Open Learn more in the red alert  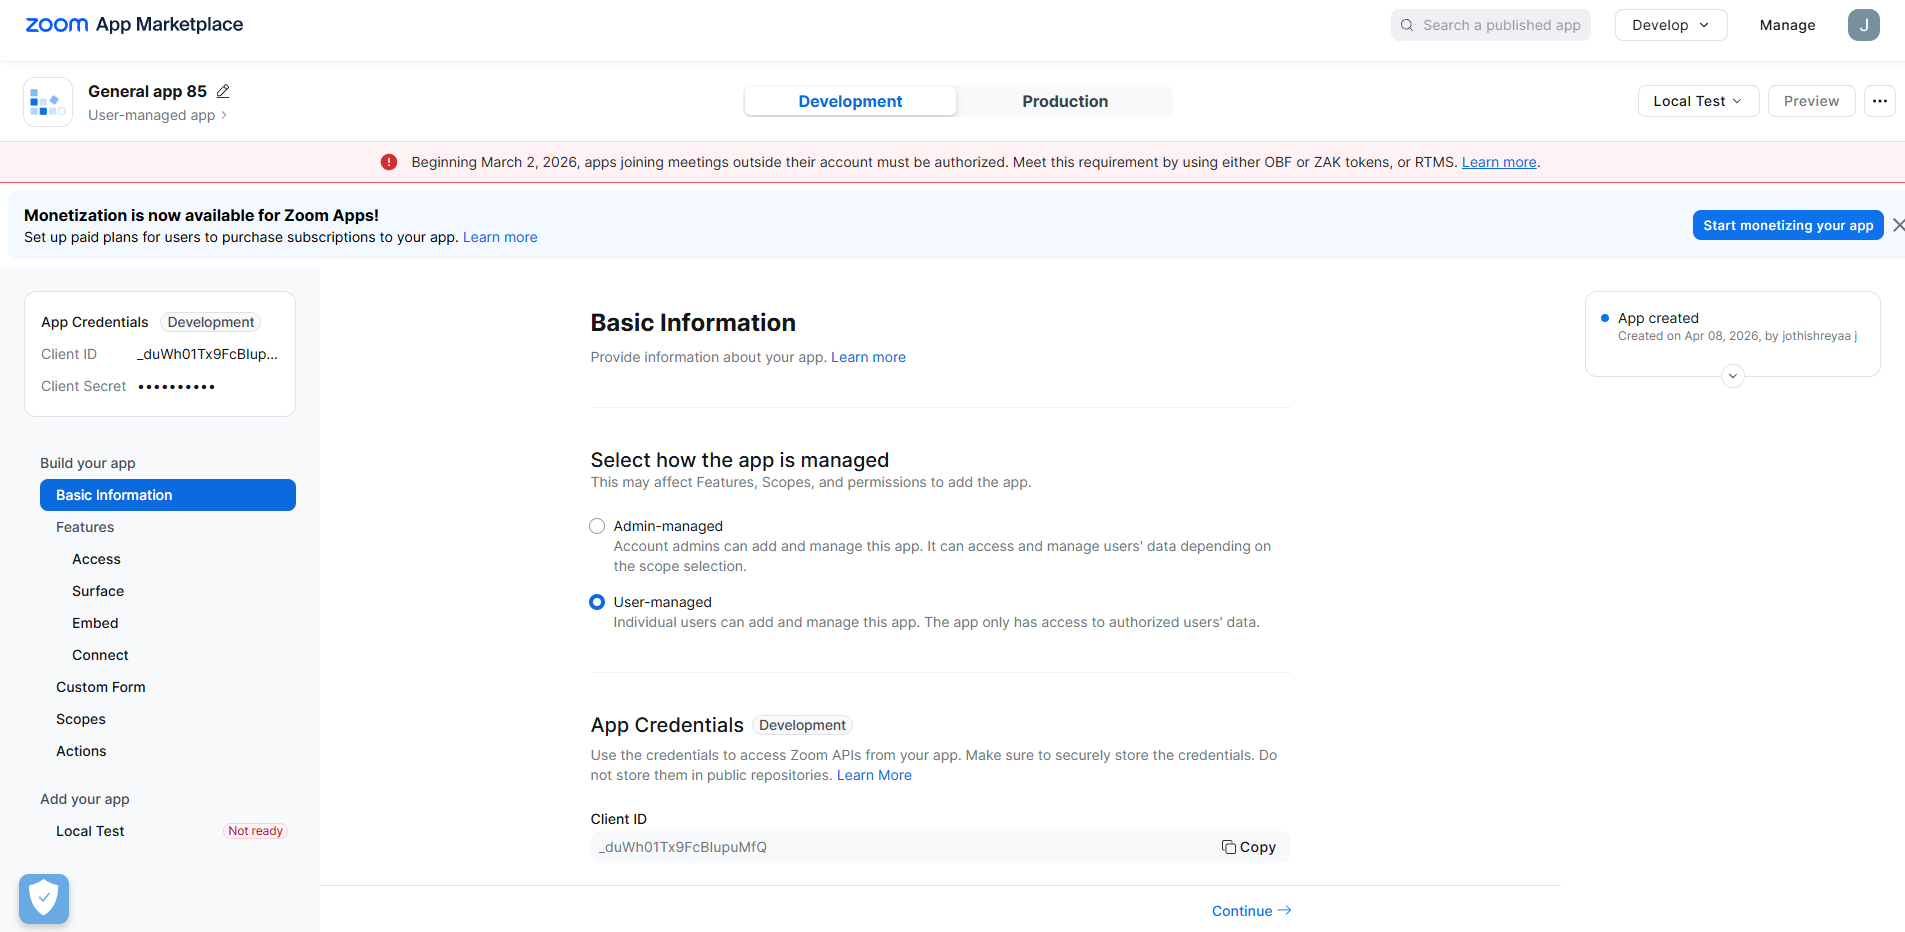tap(1499, 162)
